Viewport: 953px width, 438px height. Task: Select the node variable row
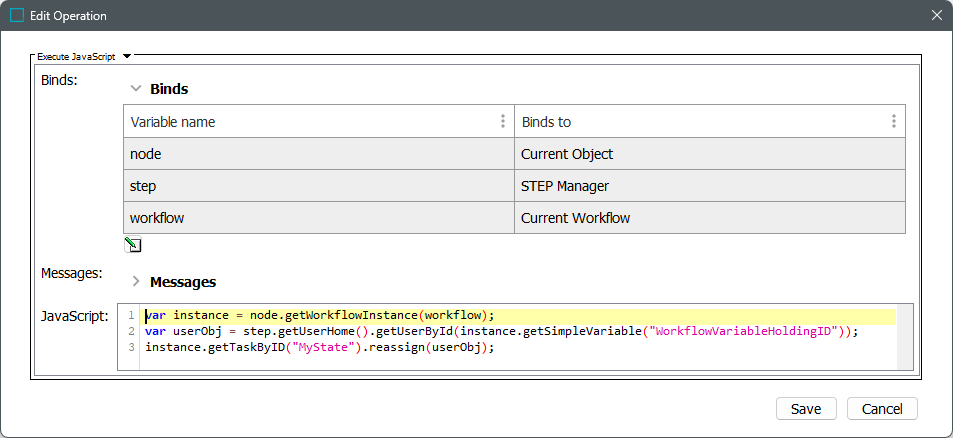pyautogui.click(x=318, y=154)
